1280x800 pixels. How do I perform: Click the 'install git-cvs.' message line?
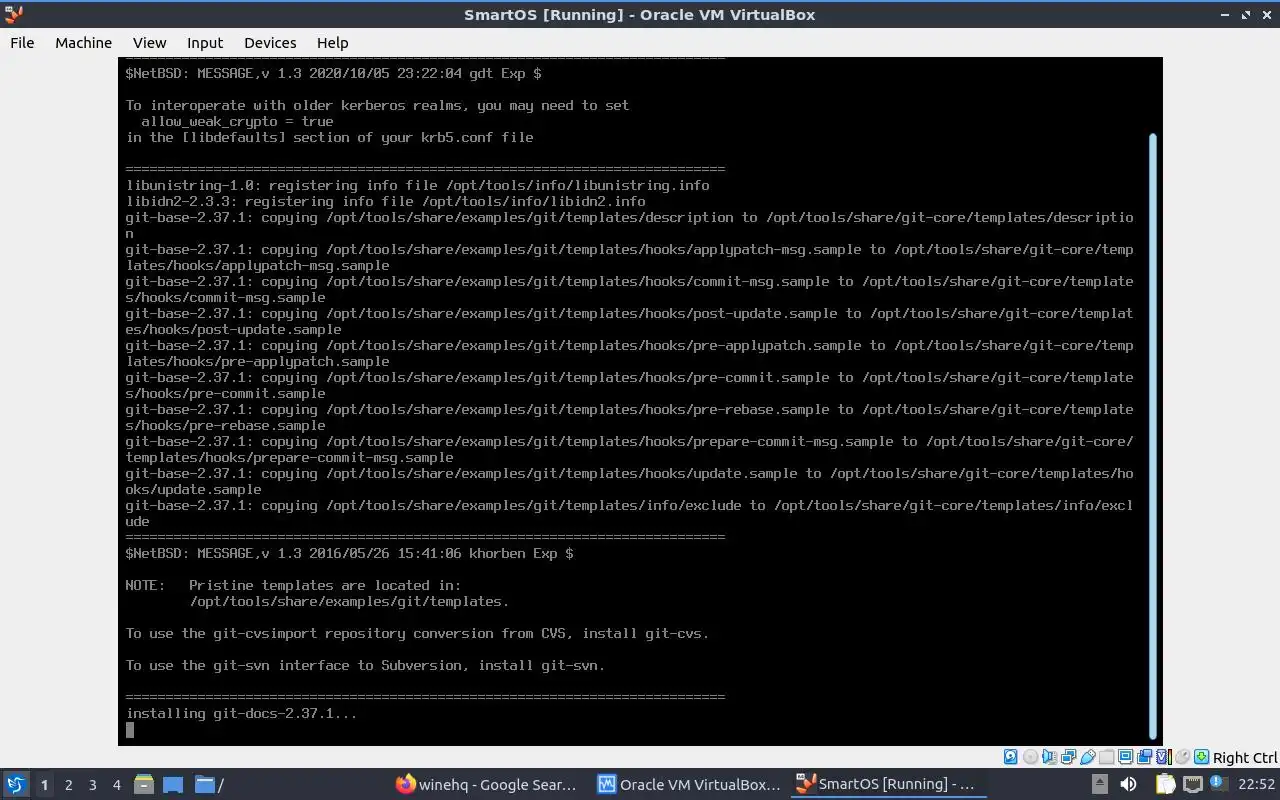[x=417, y=634]
